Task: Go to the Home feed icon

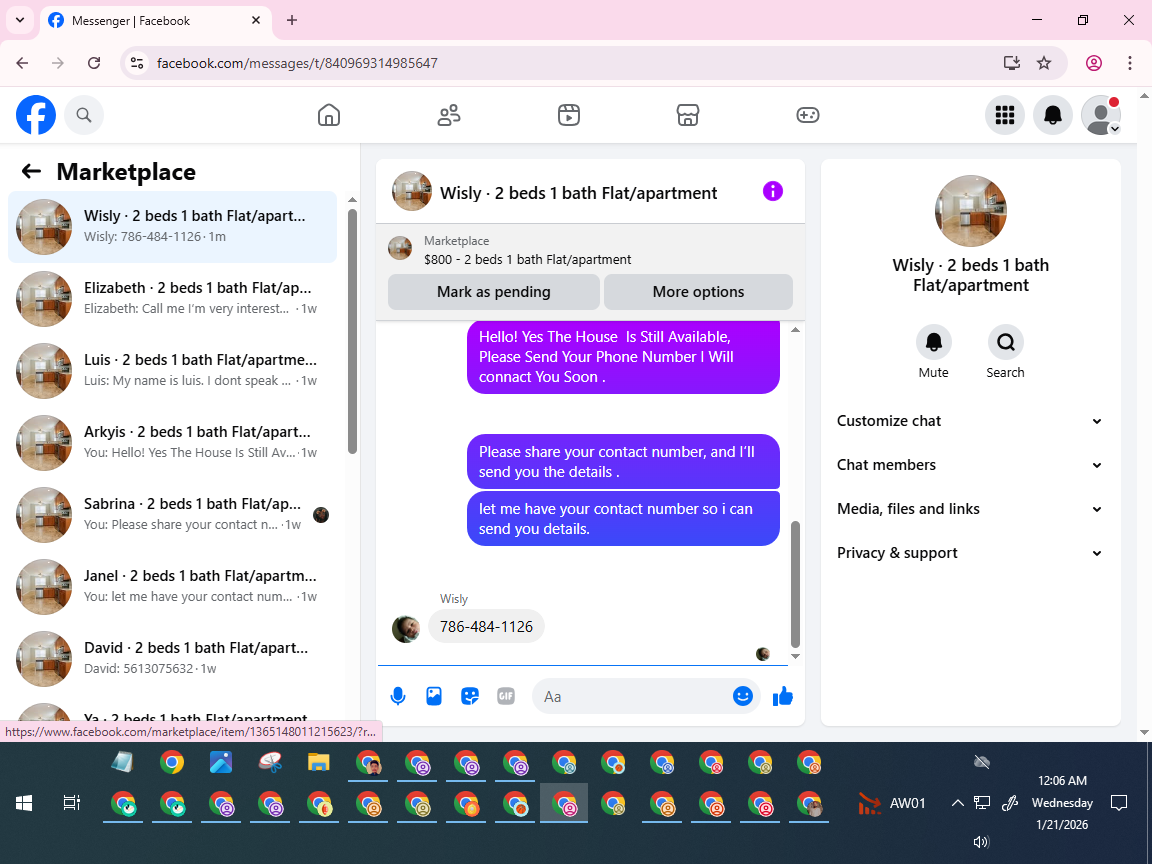Action: click(x=328, y=115)
